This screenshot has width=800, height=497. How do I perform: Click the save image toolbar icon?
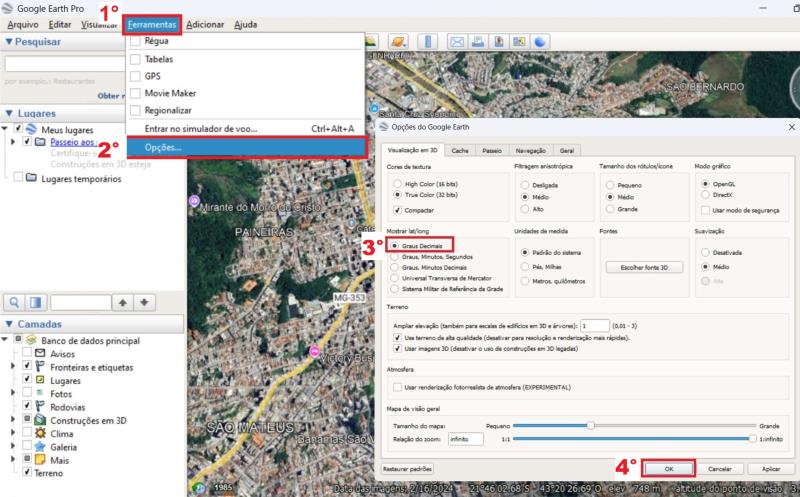pyautogui.click(x=499, y=42)
